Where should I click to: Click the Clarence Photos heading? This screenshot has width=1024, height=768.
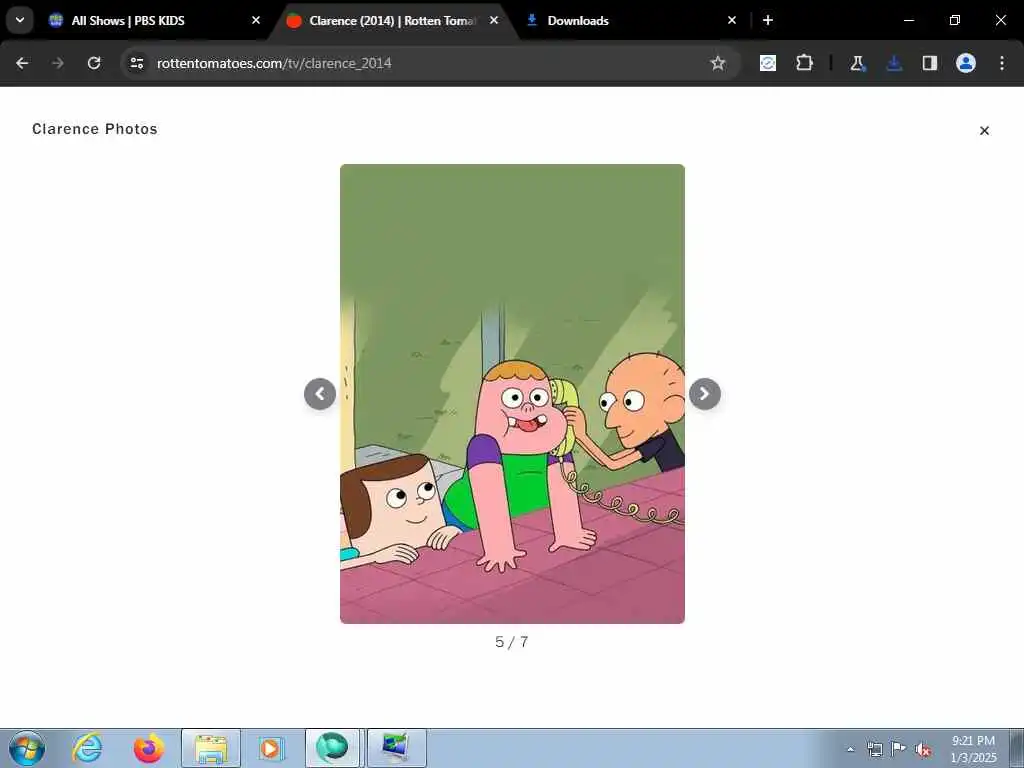95,129
